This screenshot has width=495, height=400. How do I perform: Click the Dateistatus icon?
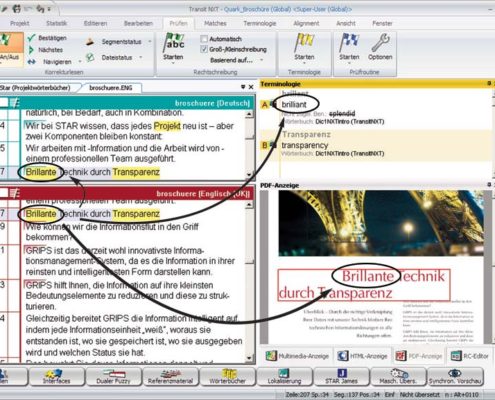90,57
